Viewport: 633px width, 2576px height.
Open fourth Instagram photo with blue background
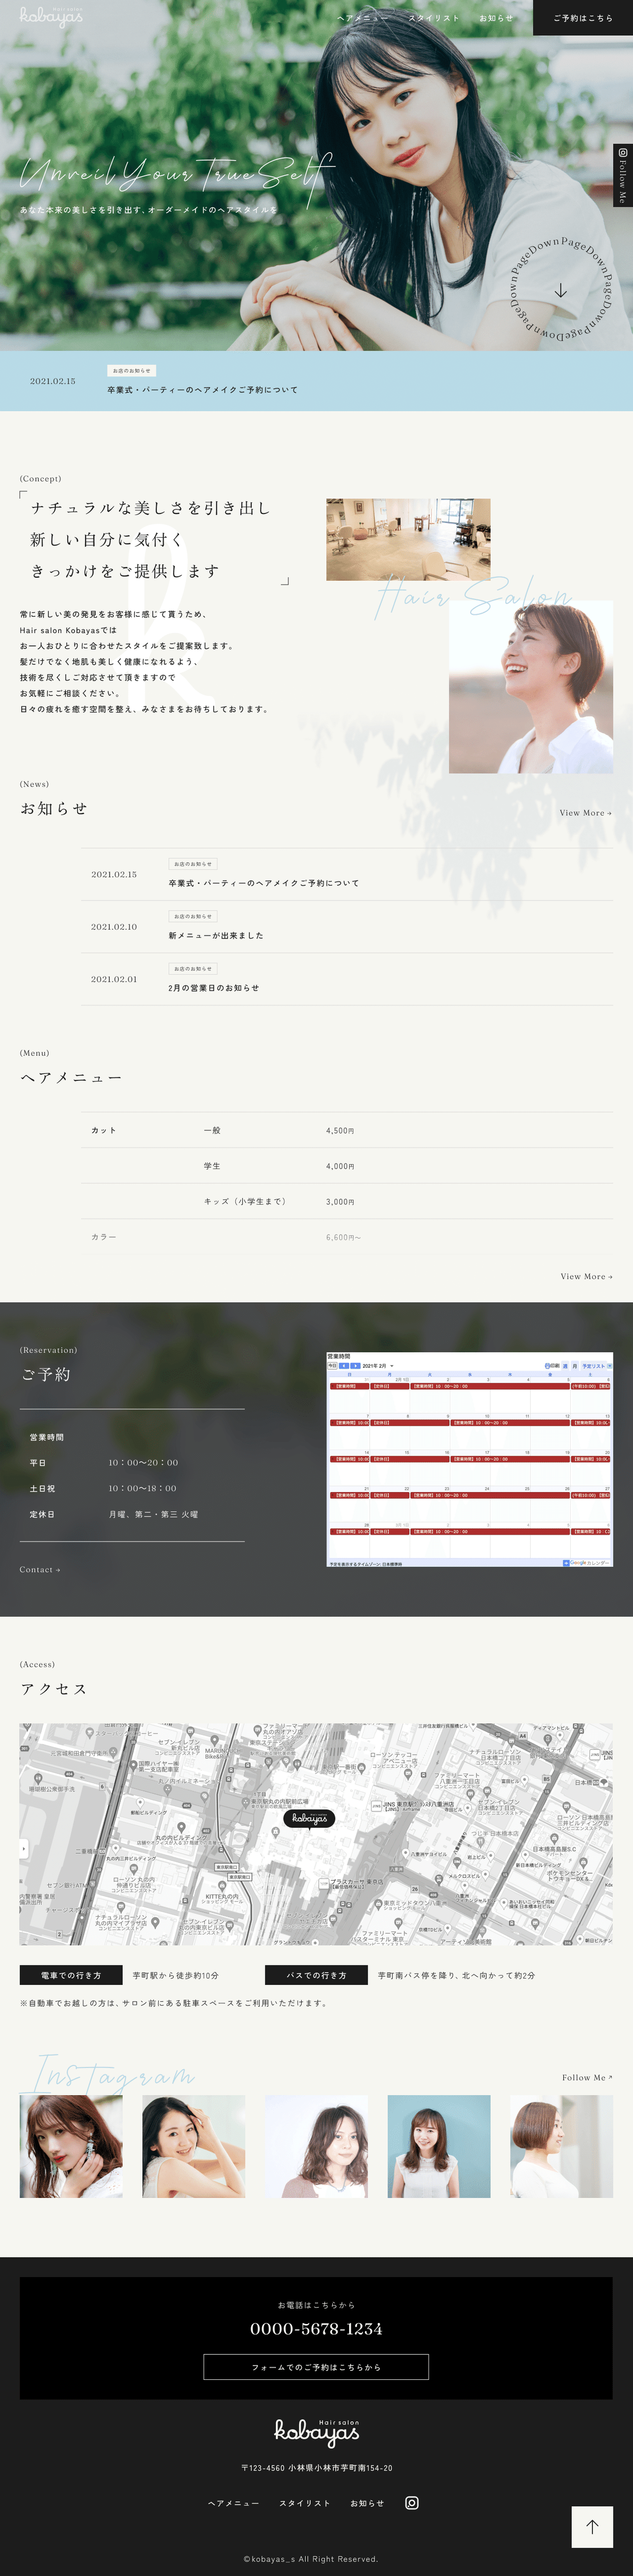439,2146
